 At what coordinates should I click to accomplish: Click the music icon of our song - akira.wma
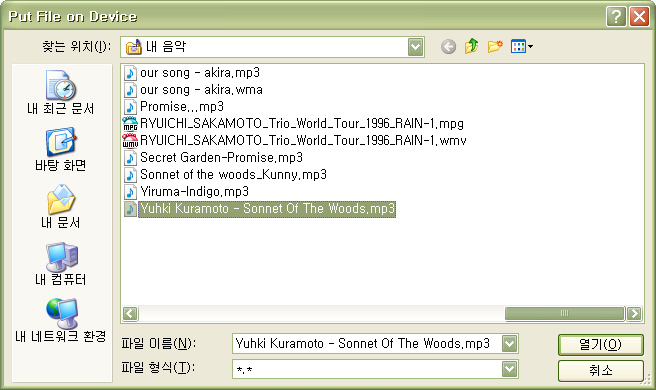pyautogui.click(x=130, y=90)
